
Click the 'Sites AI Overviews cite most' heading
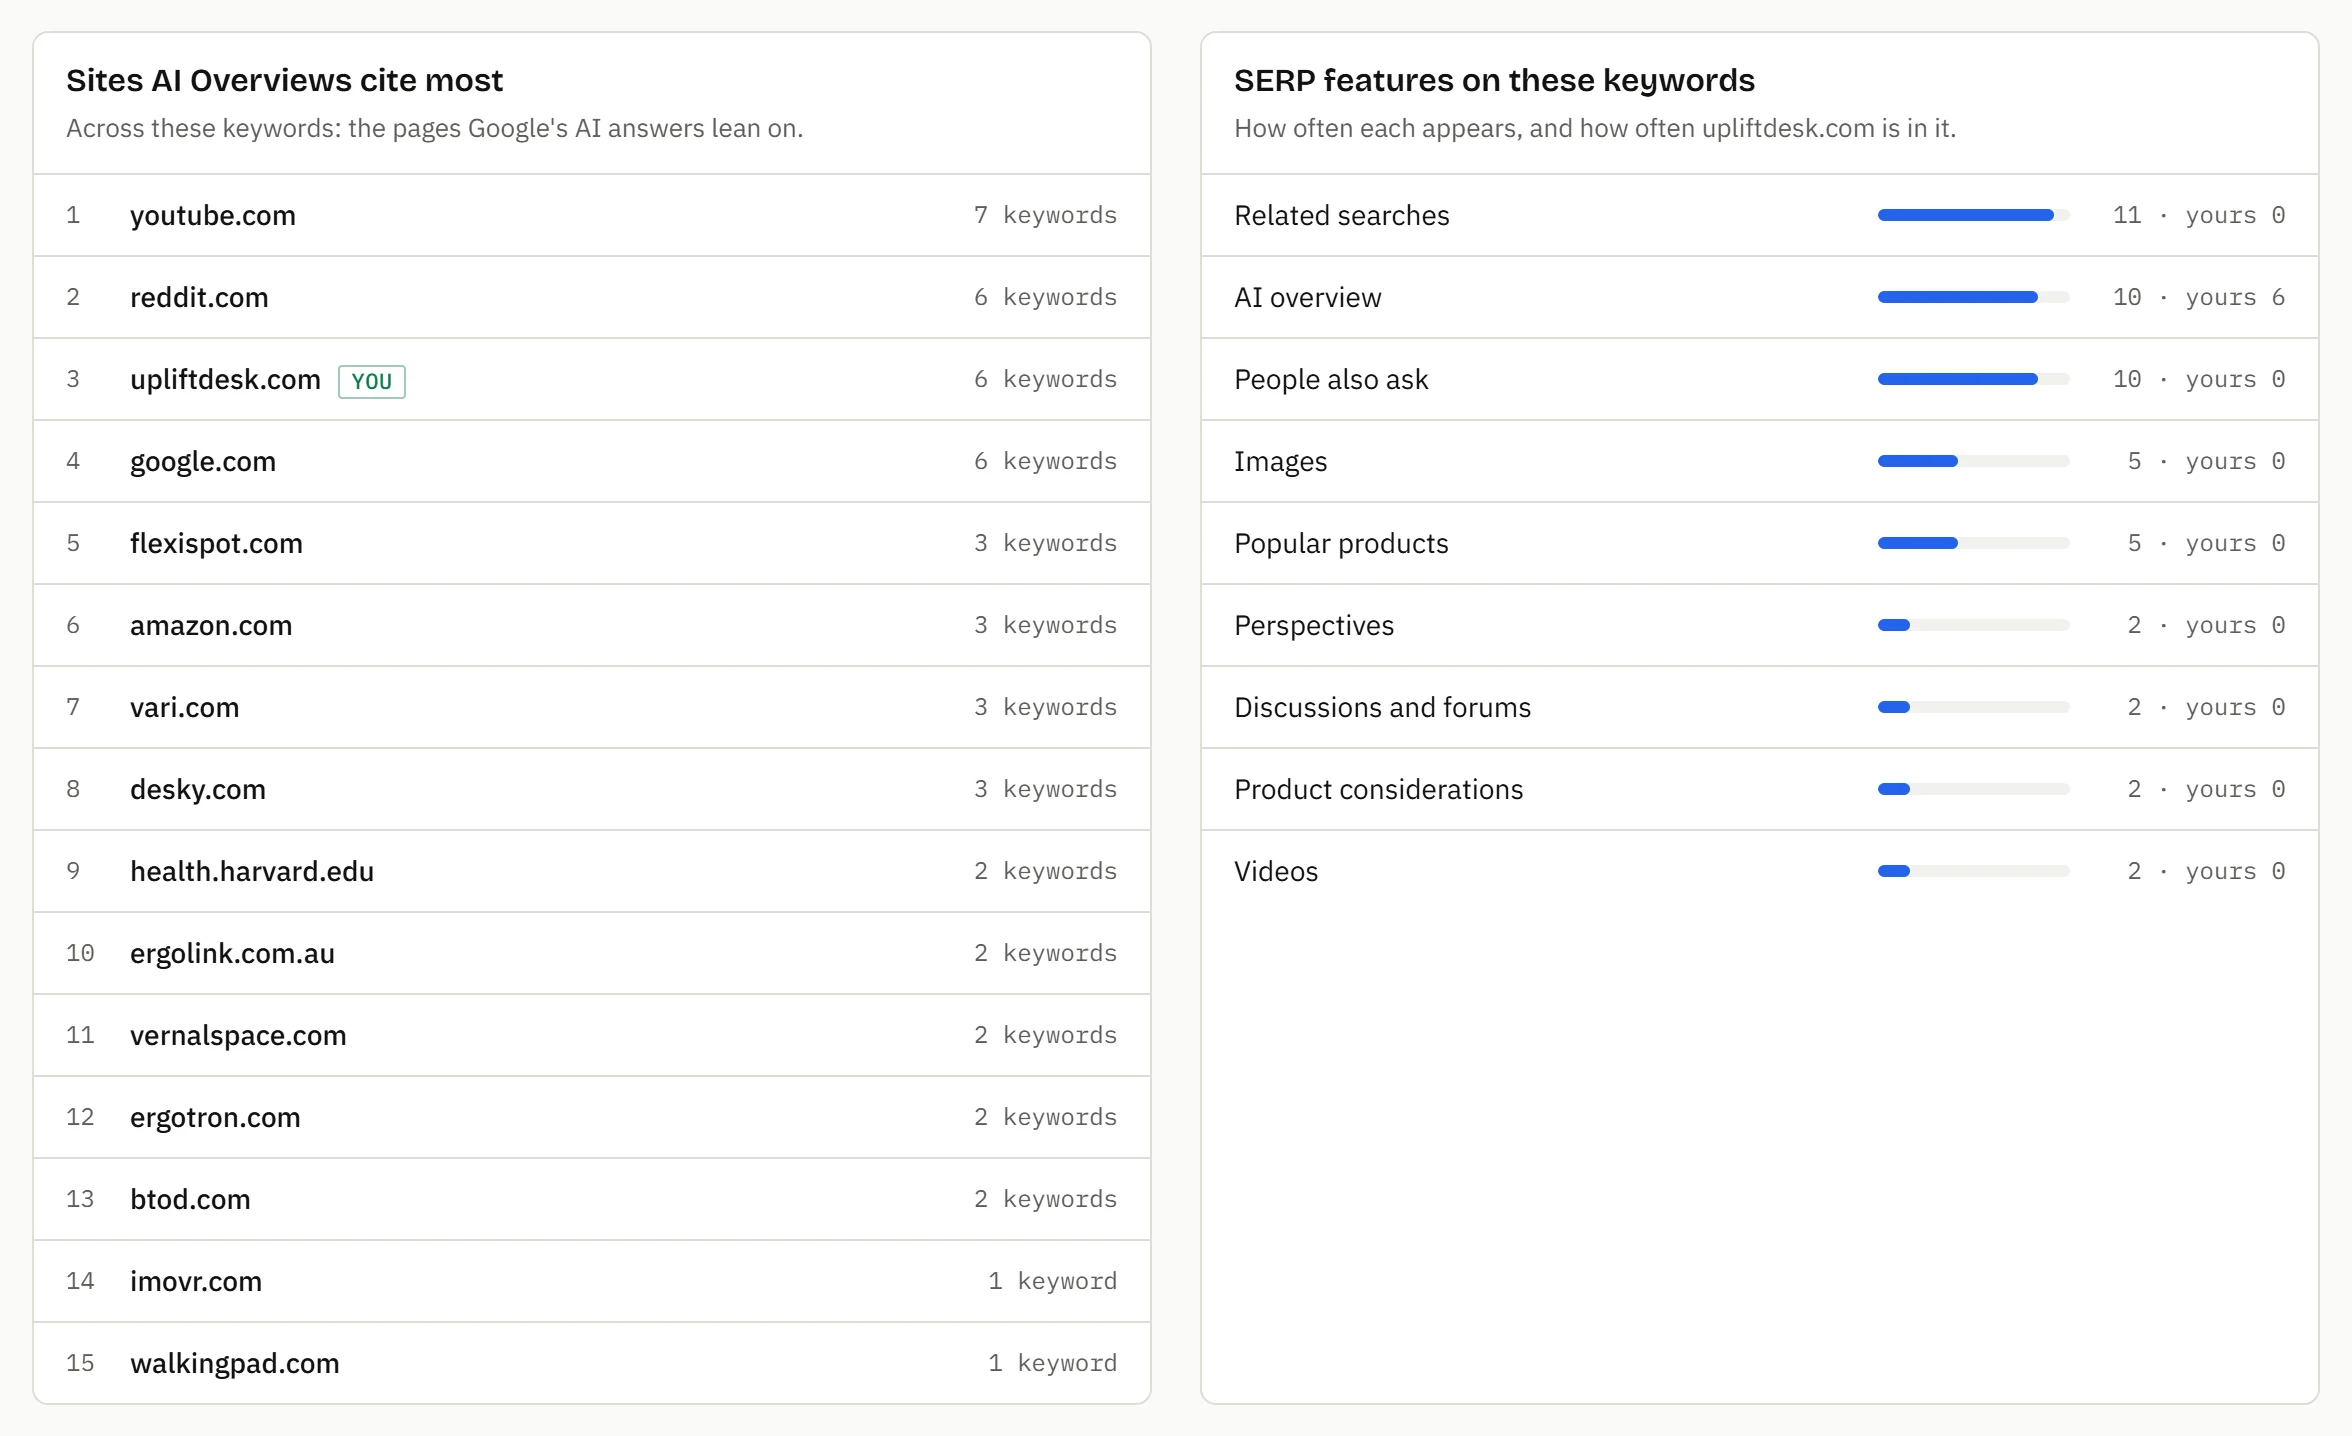(284, 80)
